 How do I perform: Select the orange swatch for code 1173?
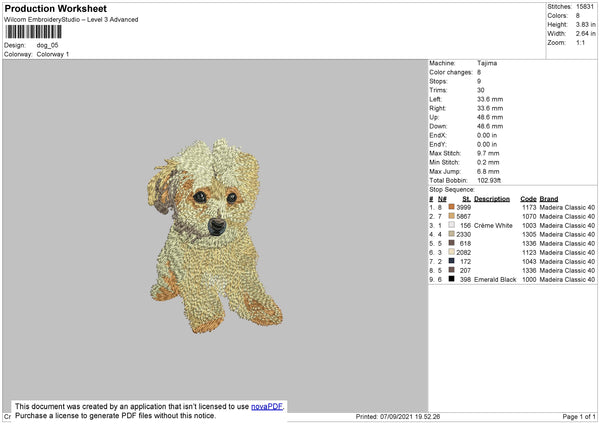tap(452, 207)
